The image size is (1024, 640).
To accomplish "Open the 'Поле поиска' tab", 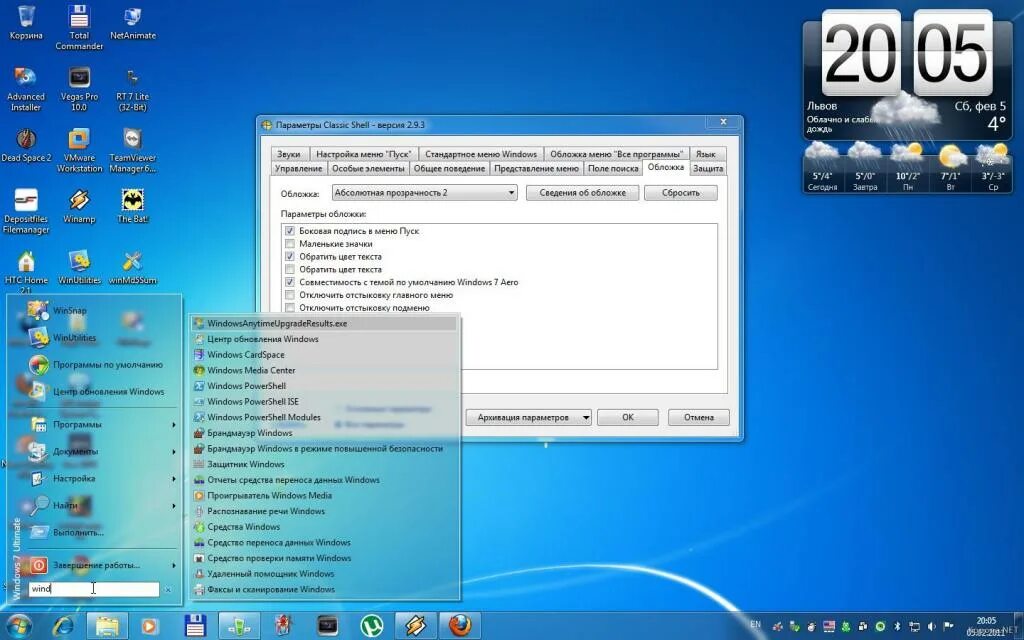I will click(x=613, y=168).
